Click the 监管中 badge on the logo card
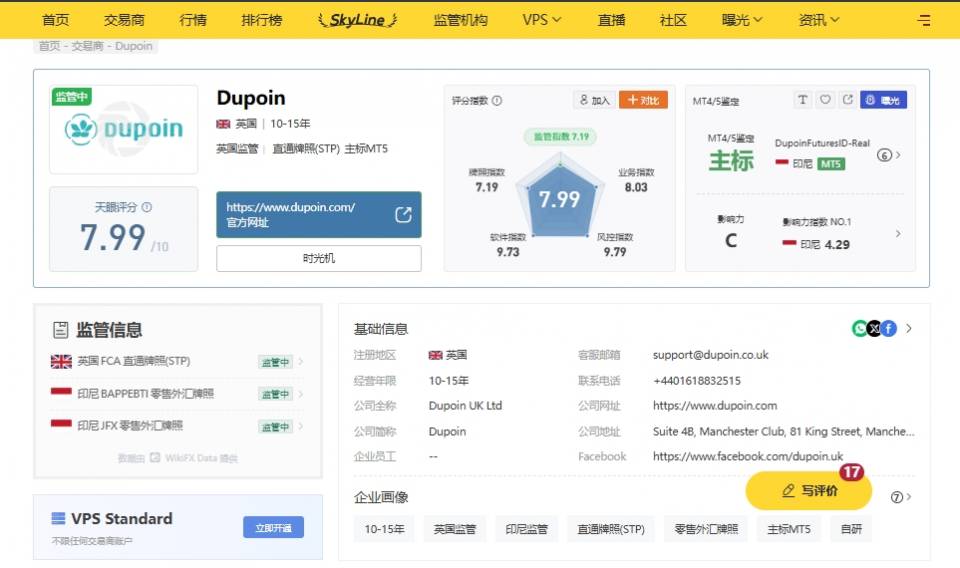Screen dimensions: 960x568 click(x=71, y=96)
